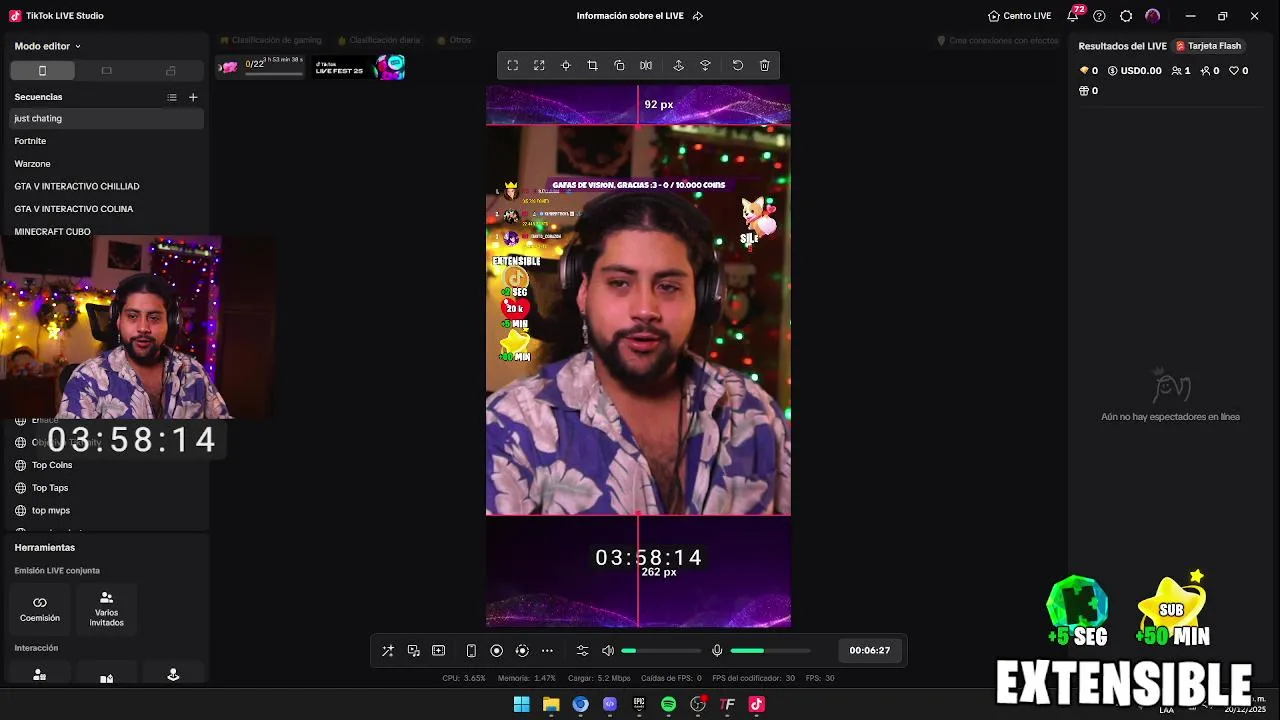Open Windows Start menu

pos(521,704)
